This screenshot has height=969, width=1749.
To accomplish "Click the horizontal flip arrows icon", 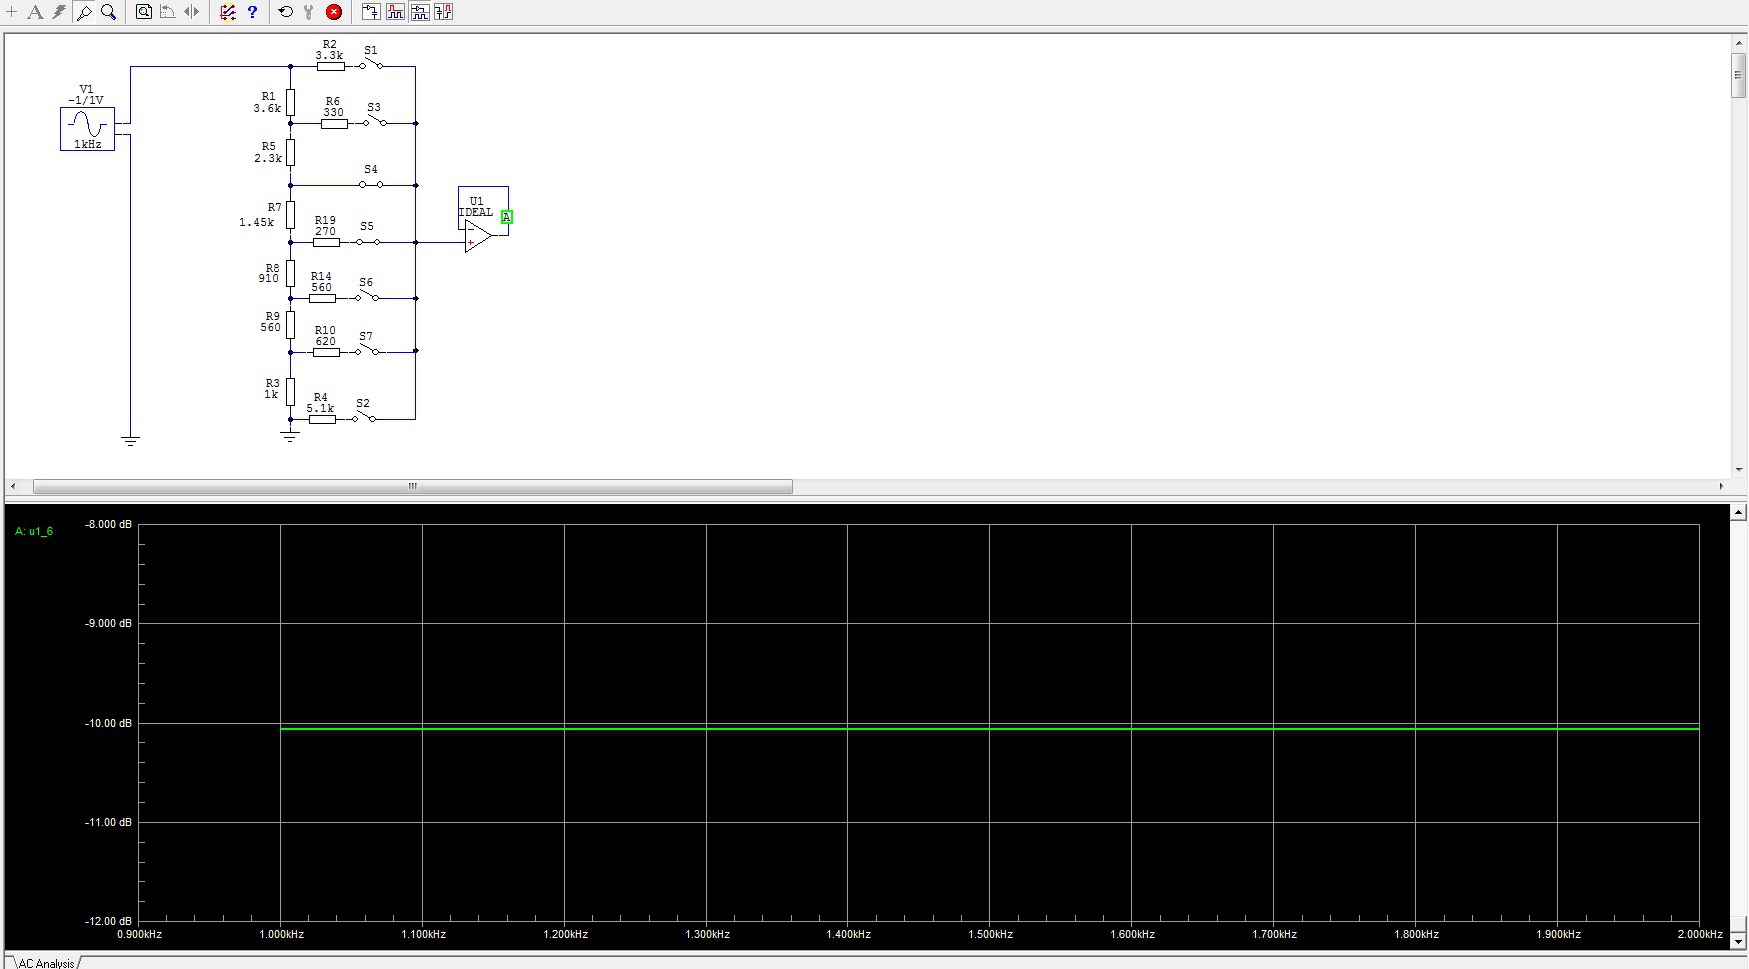I will 192,12.
